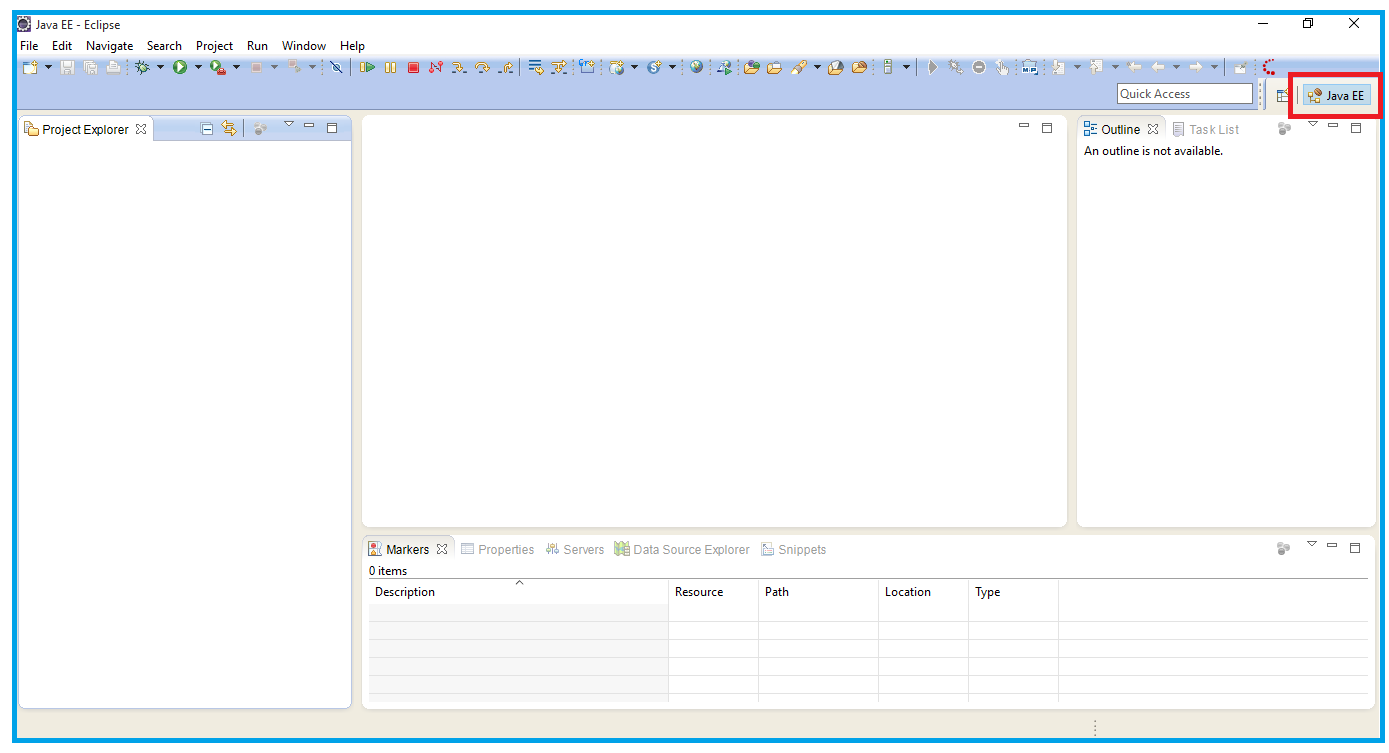
Task: Click the Quick Access search field
Action: point(1184,94)
